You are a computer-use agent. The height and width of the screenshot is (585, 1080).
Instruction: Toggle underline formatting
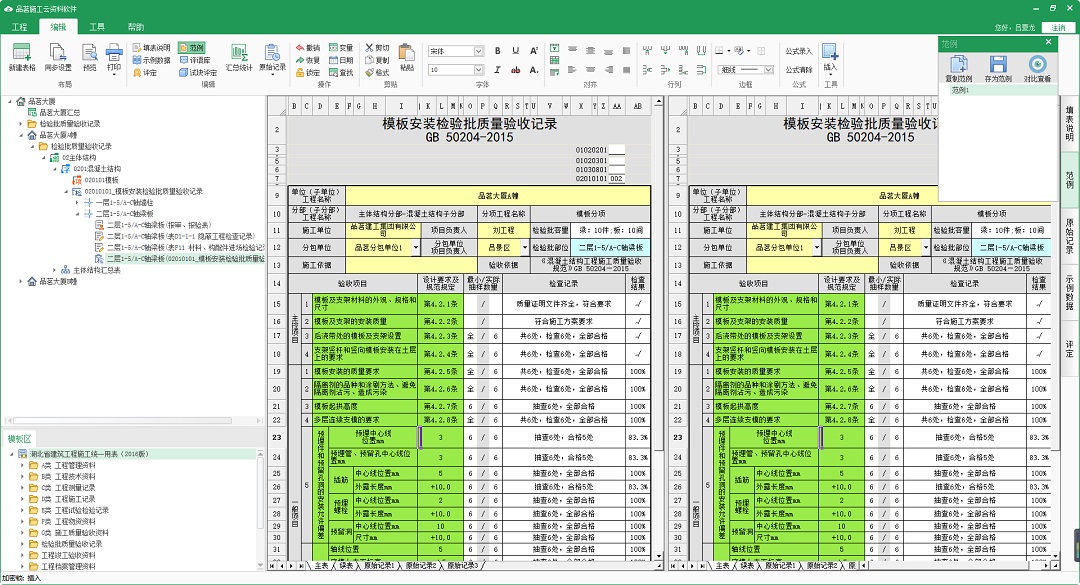[x=516, y=50]
